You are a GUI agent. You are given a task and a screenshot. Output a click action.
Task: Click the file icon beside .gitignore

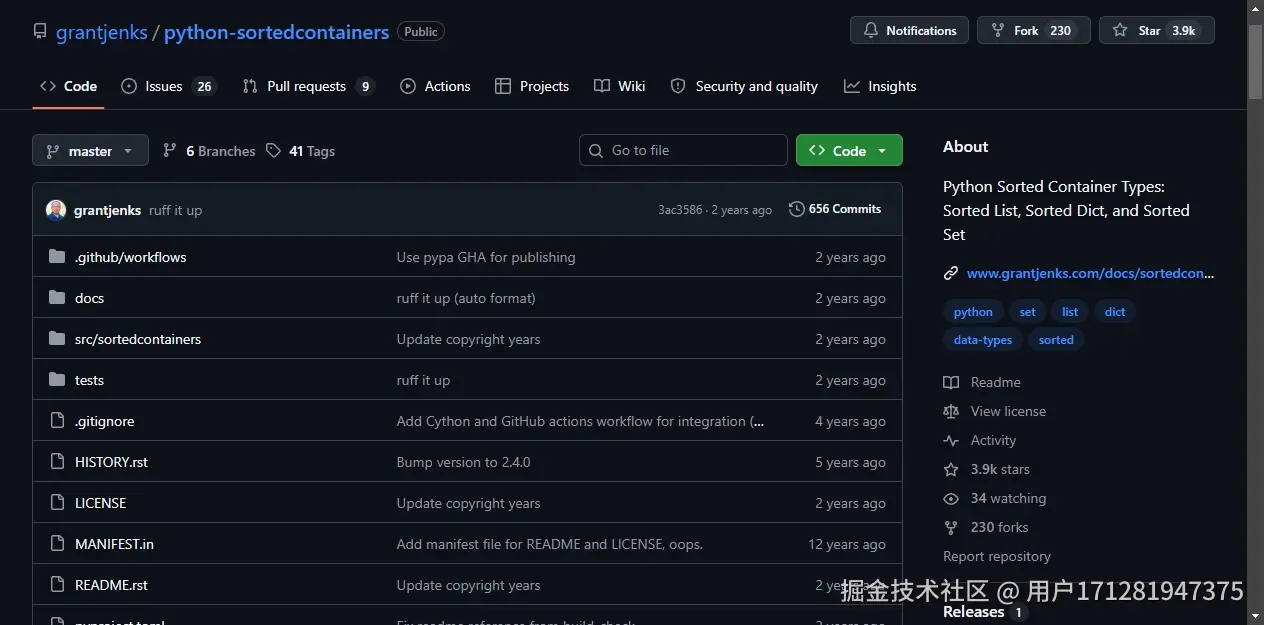57,421
